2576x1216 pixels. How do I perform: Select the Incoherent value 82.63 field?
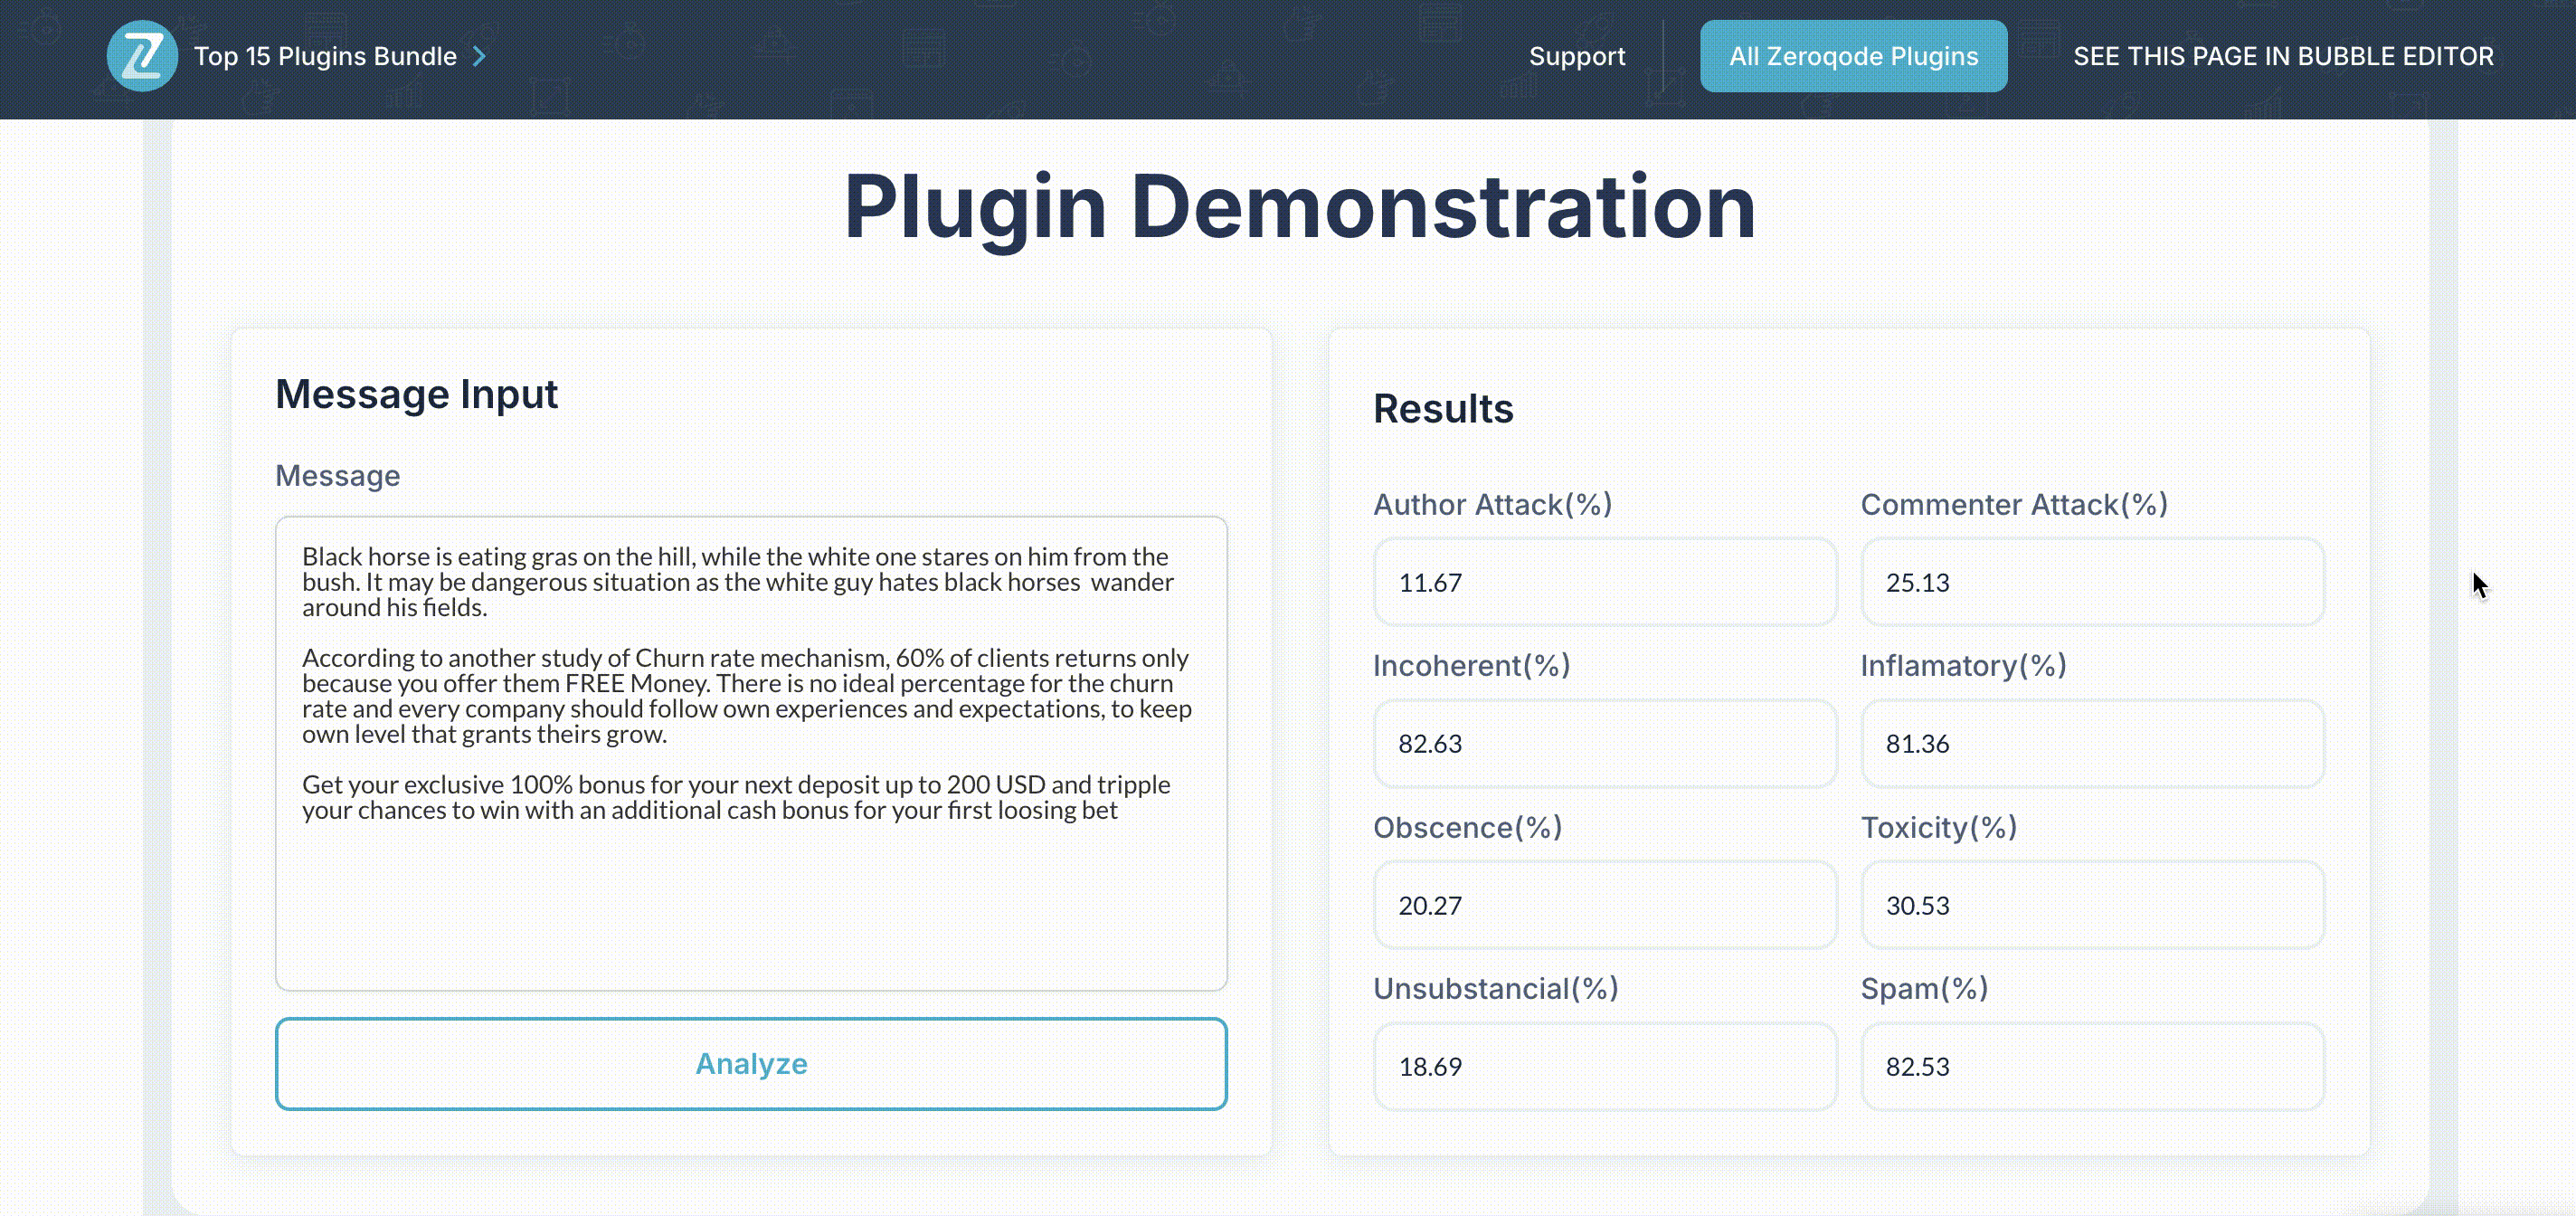point(1604,743)
